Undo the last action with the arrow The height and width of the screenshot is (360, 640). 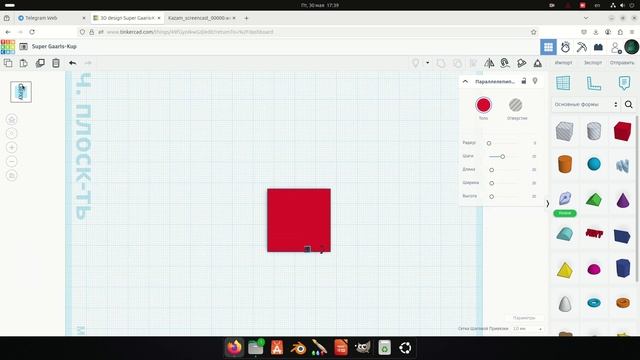[x=72, y=63]
